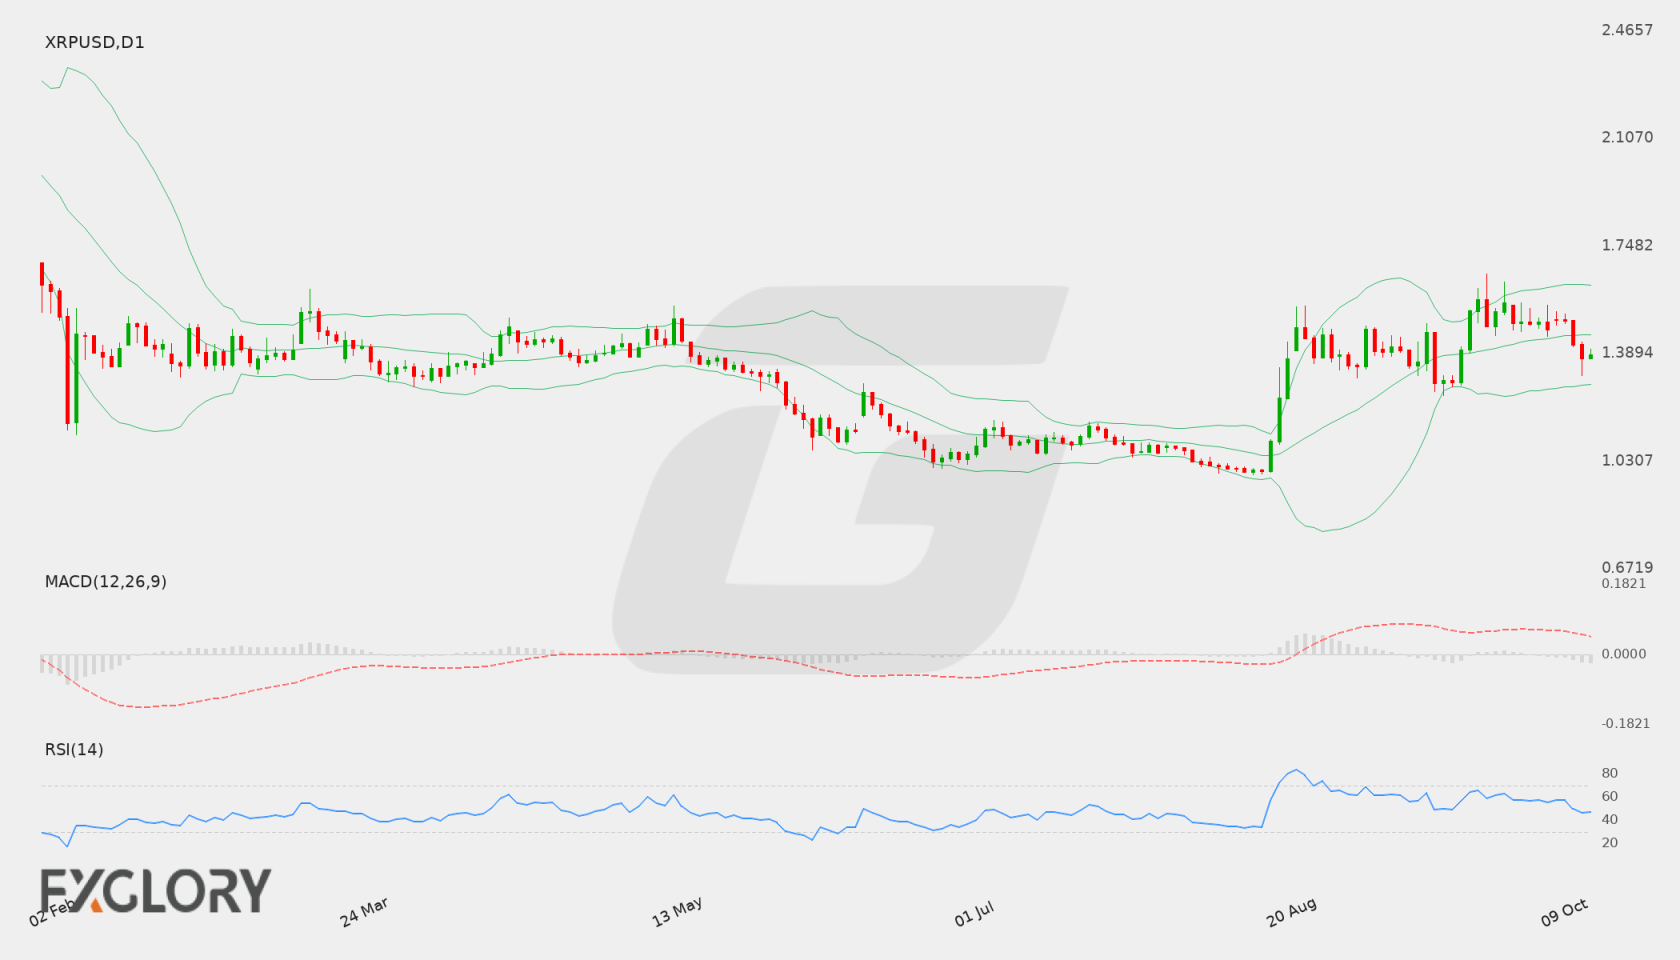Image resolution: width=1680 pixels, height=960 pixels.
Task: Click the 1.0307 price axis label
Action: click(1627, 460)
